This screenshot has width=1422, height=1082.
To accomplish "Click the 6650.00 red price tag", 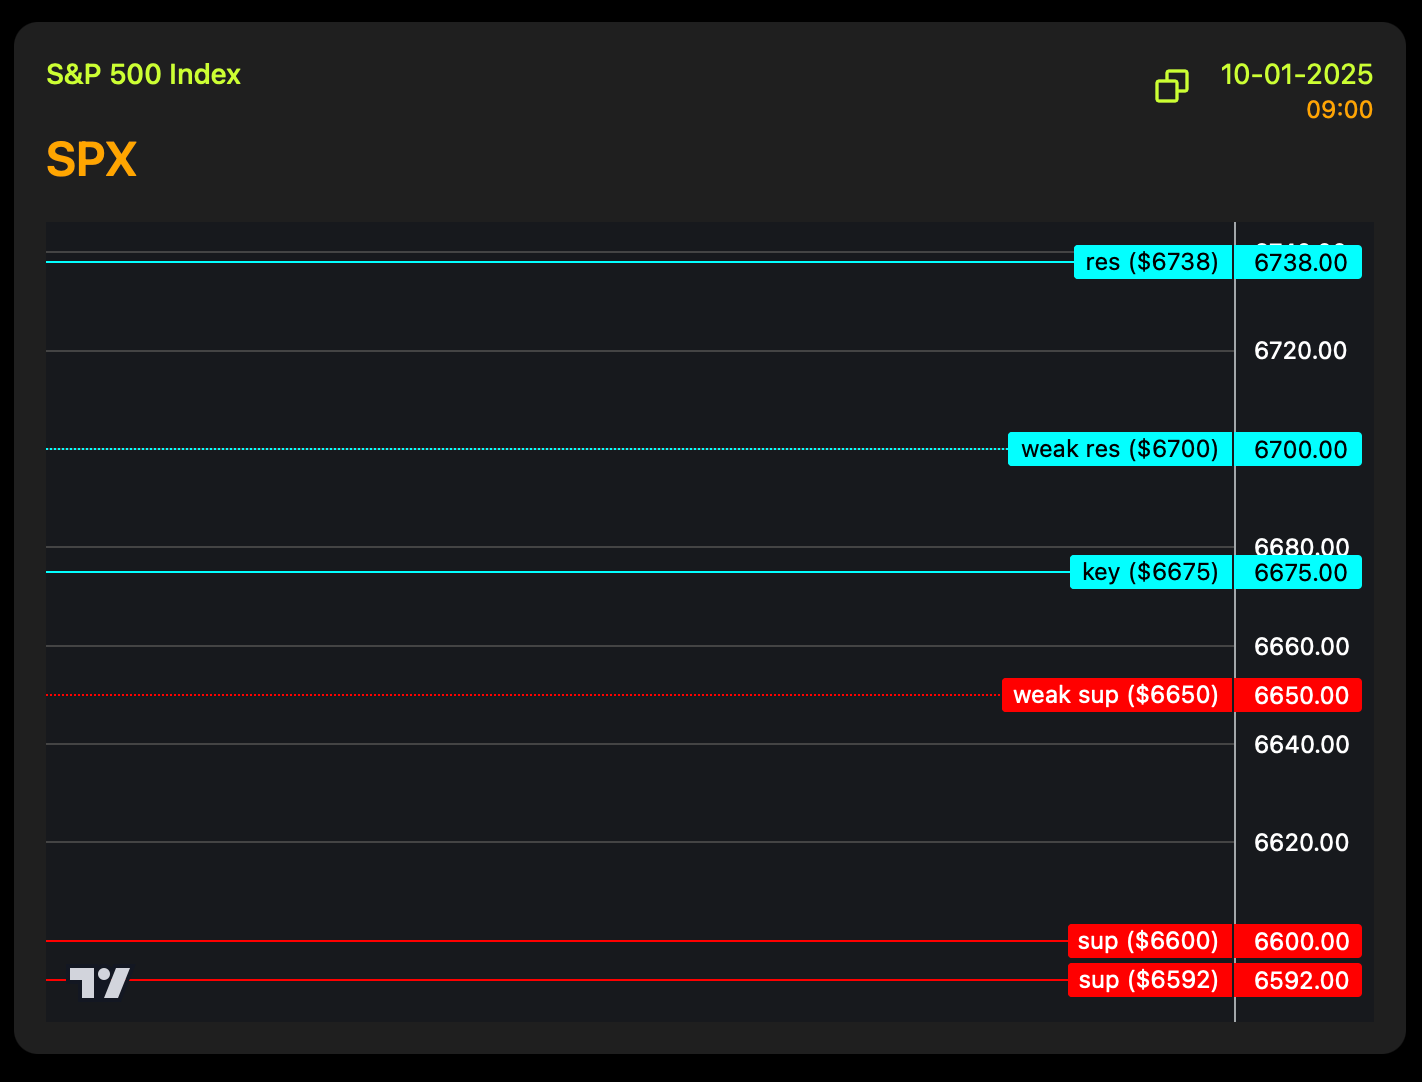I will click(1300, 696).
